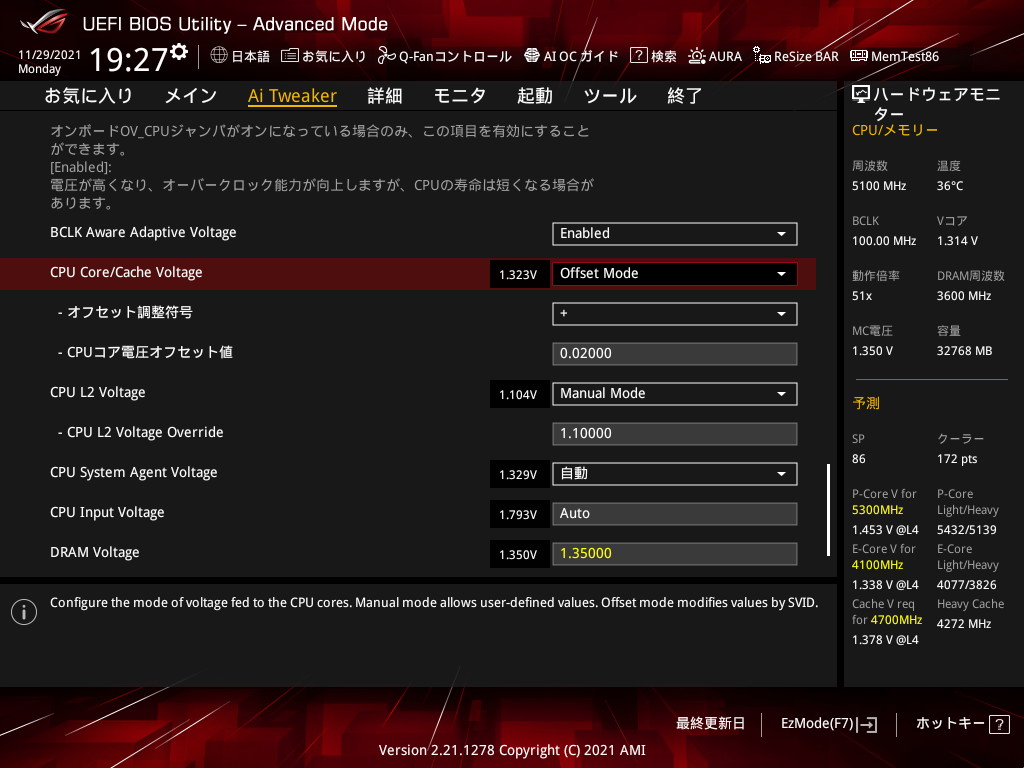Screen dimensions: 1024x768
Task: Open CPU System Agent Voltage 自動 dropdown
Action: point(675,473)
